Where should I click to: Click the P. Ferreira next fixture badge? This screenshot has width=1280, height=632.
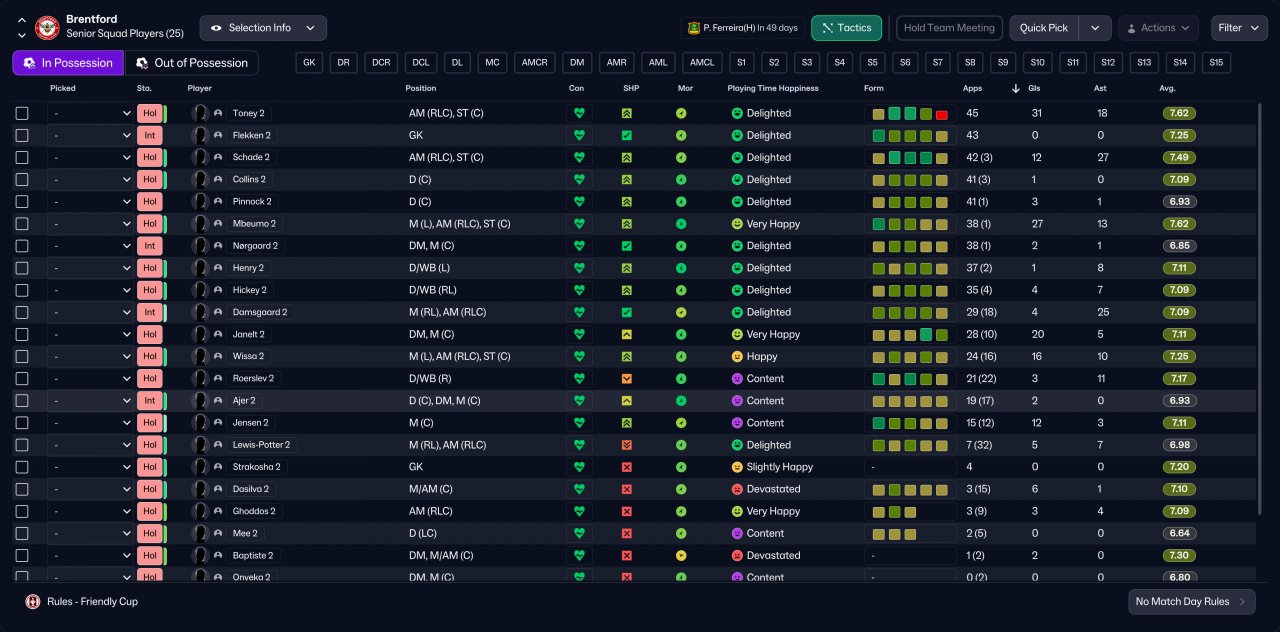742,28
